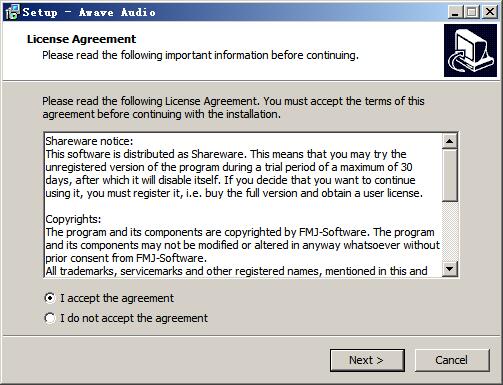Click the license scrollbar down arrow
The height and width of the screenshot is (385, 503).
pos(450,269)
